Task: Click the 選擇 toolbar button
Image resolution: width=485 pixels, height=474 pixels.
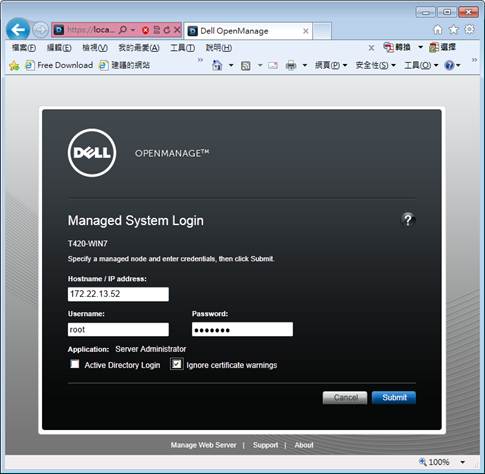Action: pos(442,47)
